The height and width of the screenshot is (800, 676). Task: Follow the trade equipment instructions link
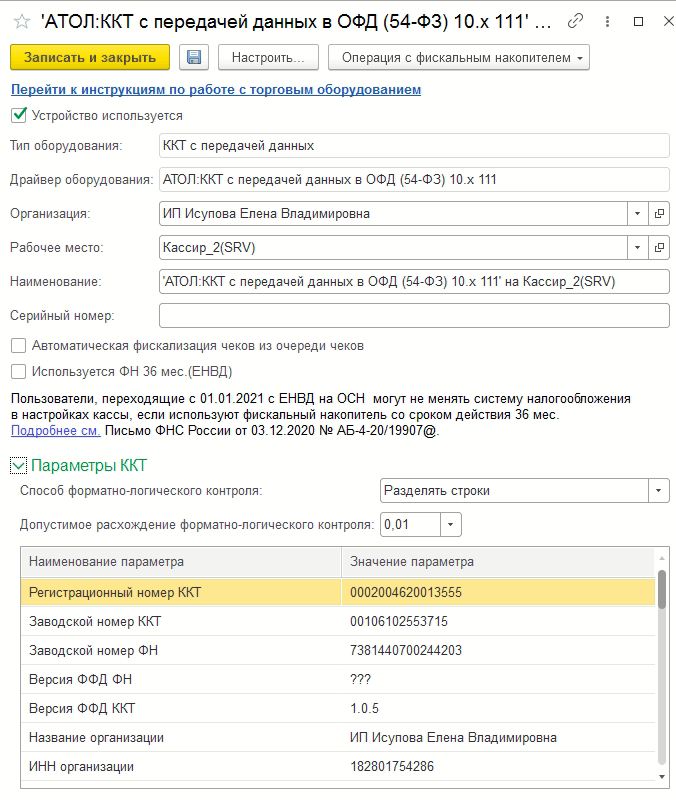pyautogui.click(x=215, y=89)
